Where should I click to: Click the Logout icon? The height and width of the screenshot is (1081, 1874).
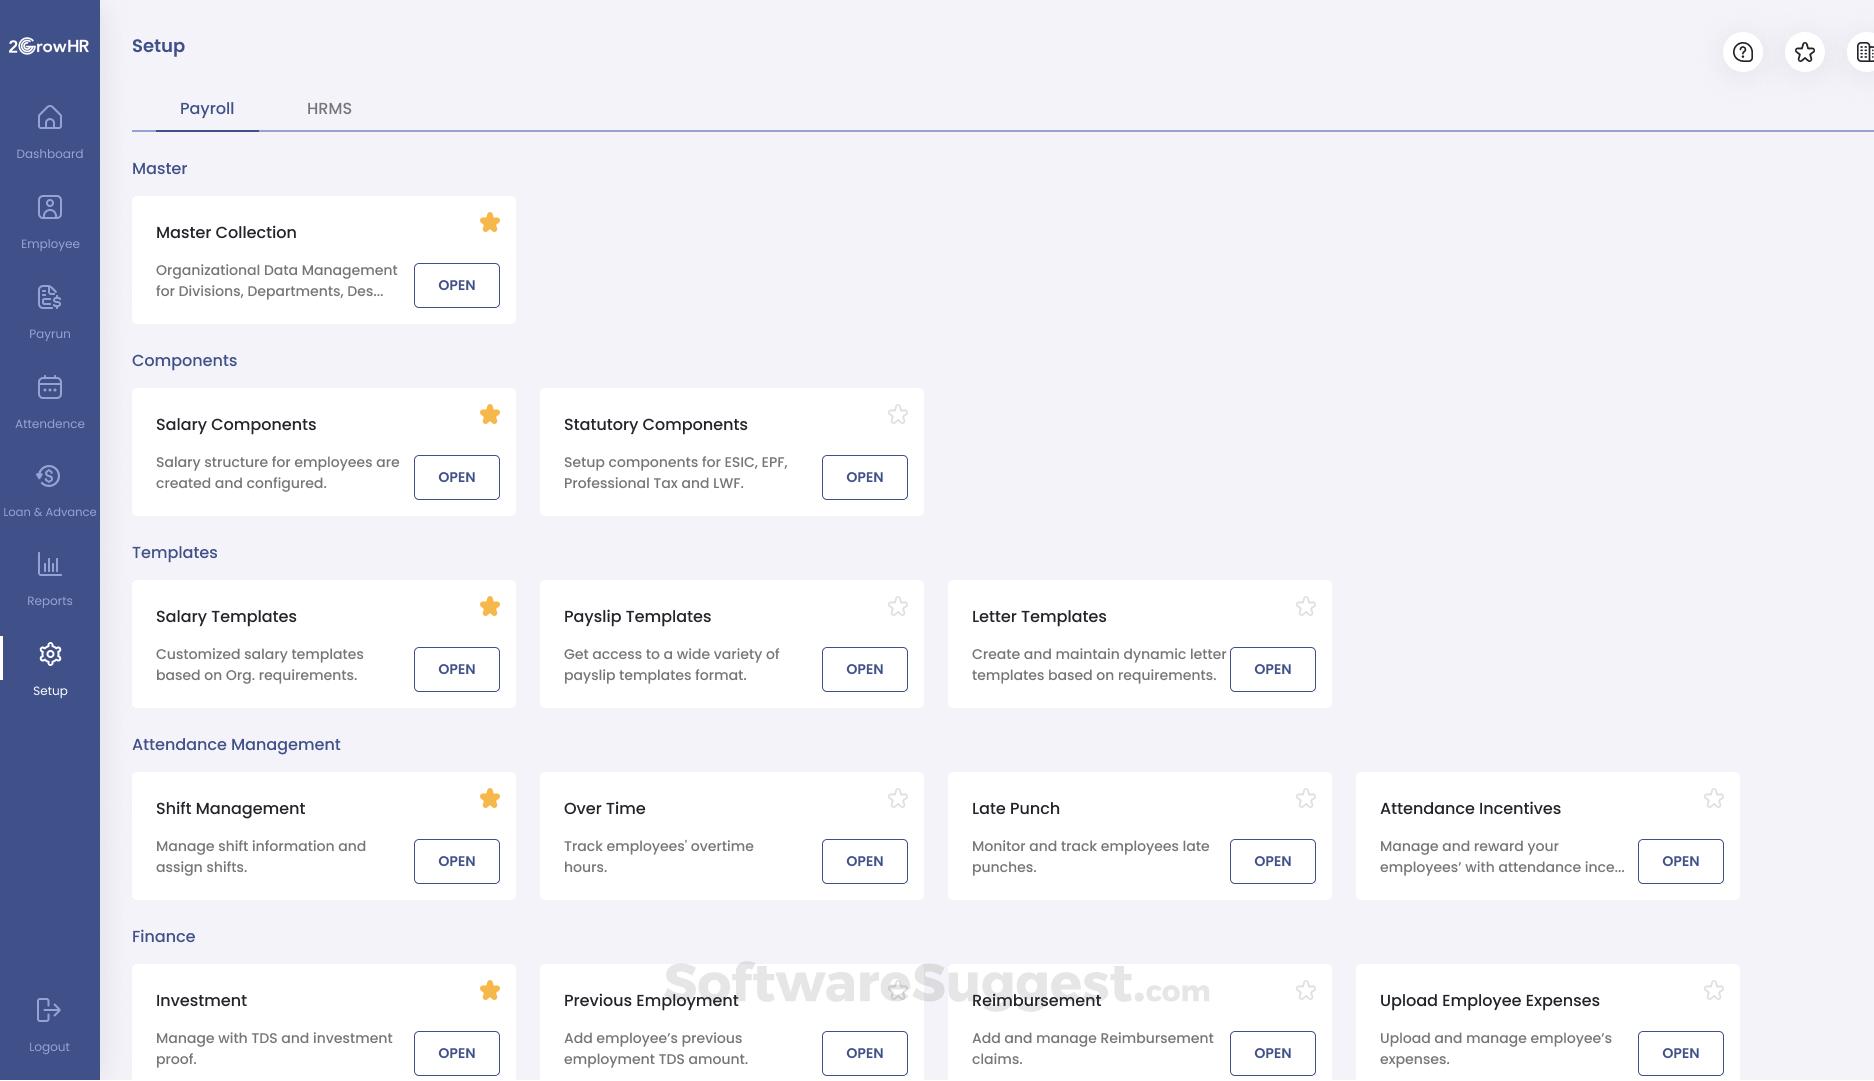[x=49, y=1010]
